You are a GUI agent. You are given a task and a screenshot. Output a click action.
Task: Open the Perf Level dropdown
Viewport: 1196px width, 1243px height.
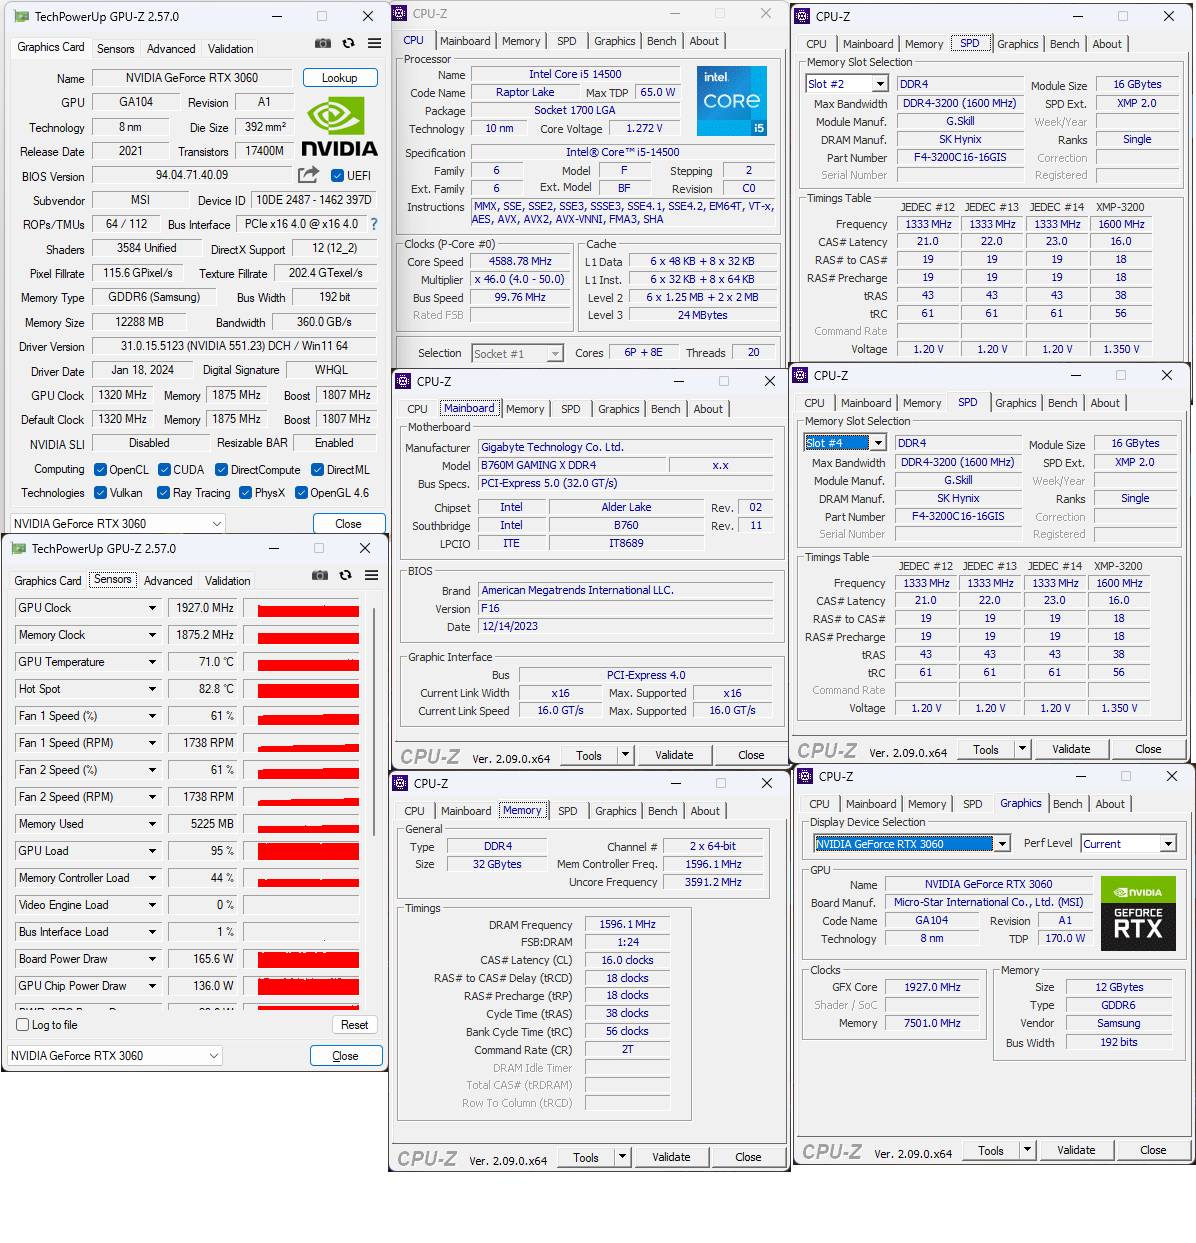1168,844
